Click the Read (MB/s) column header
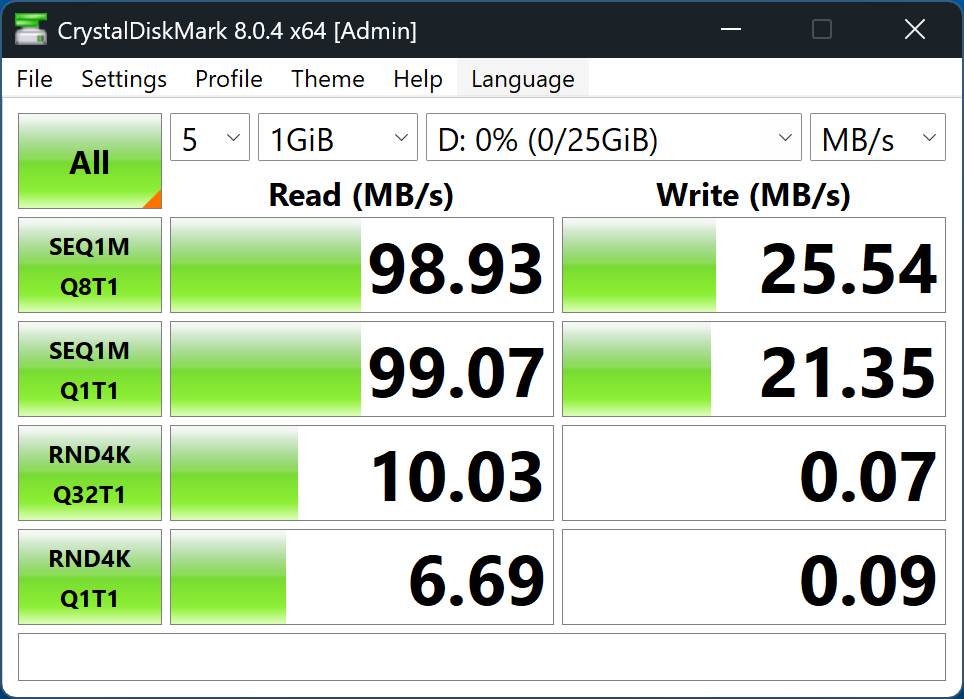The height and width of the screenshot is (699, 964). [x=362, y=195]
